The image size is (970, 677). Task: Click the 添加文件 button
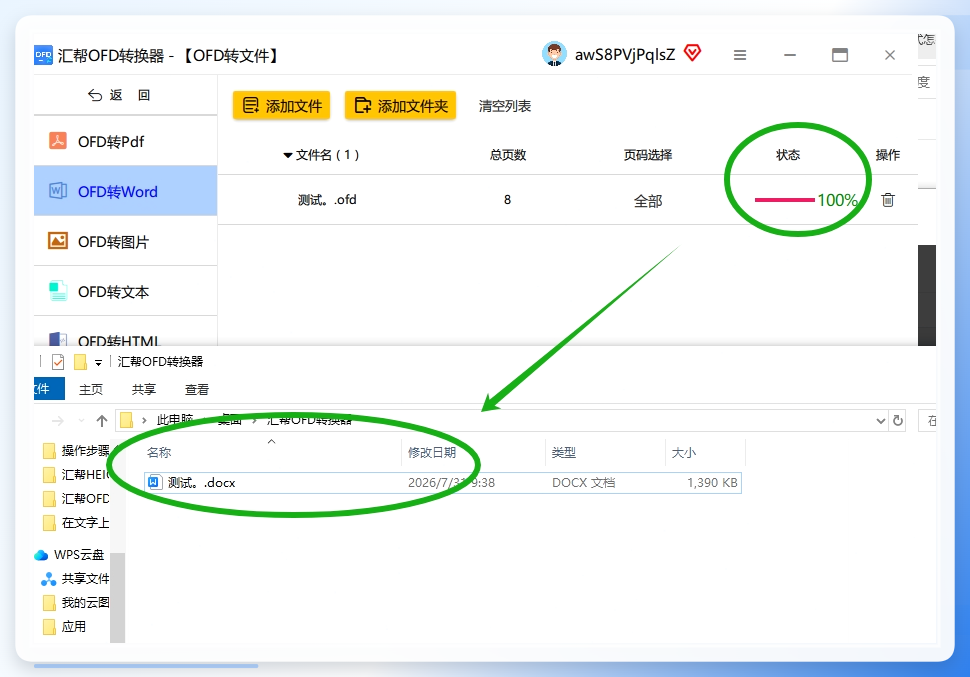coord(281,106)
